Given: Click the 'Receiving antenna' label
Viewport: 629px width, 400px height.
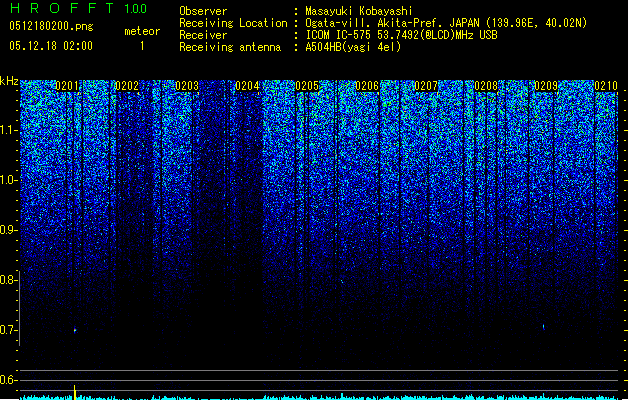Looking at the screenshot, I should click(230, 47).
